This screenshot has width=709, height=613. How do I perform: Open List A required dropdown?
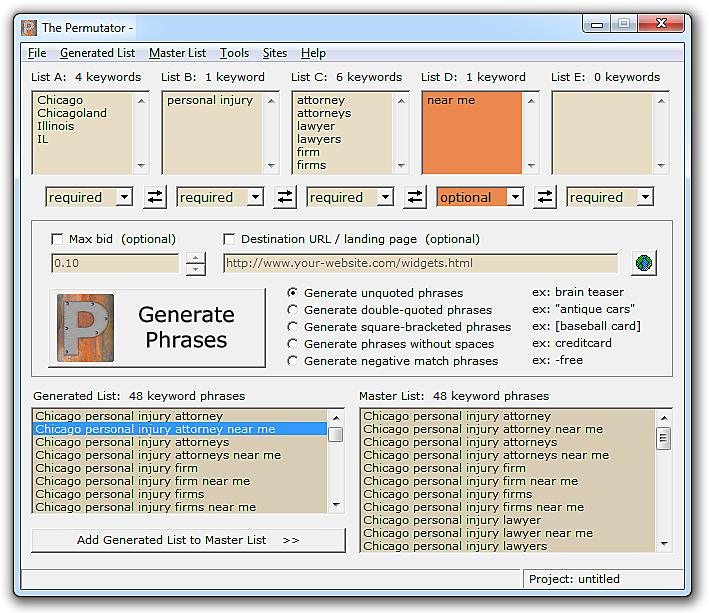pos(124,197)
